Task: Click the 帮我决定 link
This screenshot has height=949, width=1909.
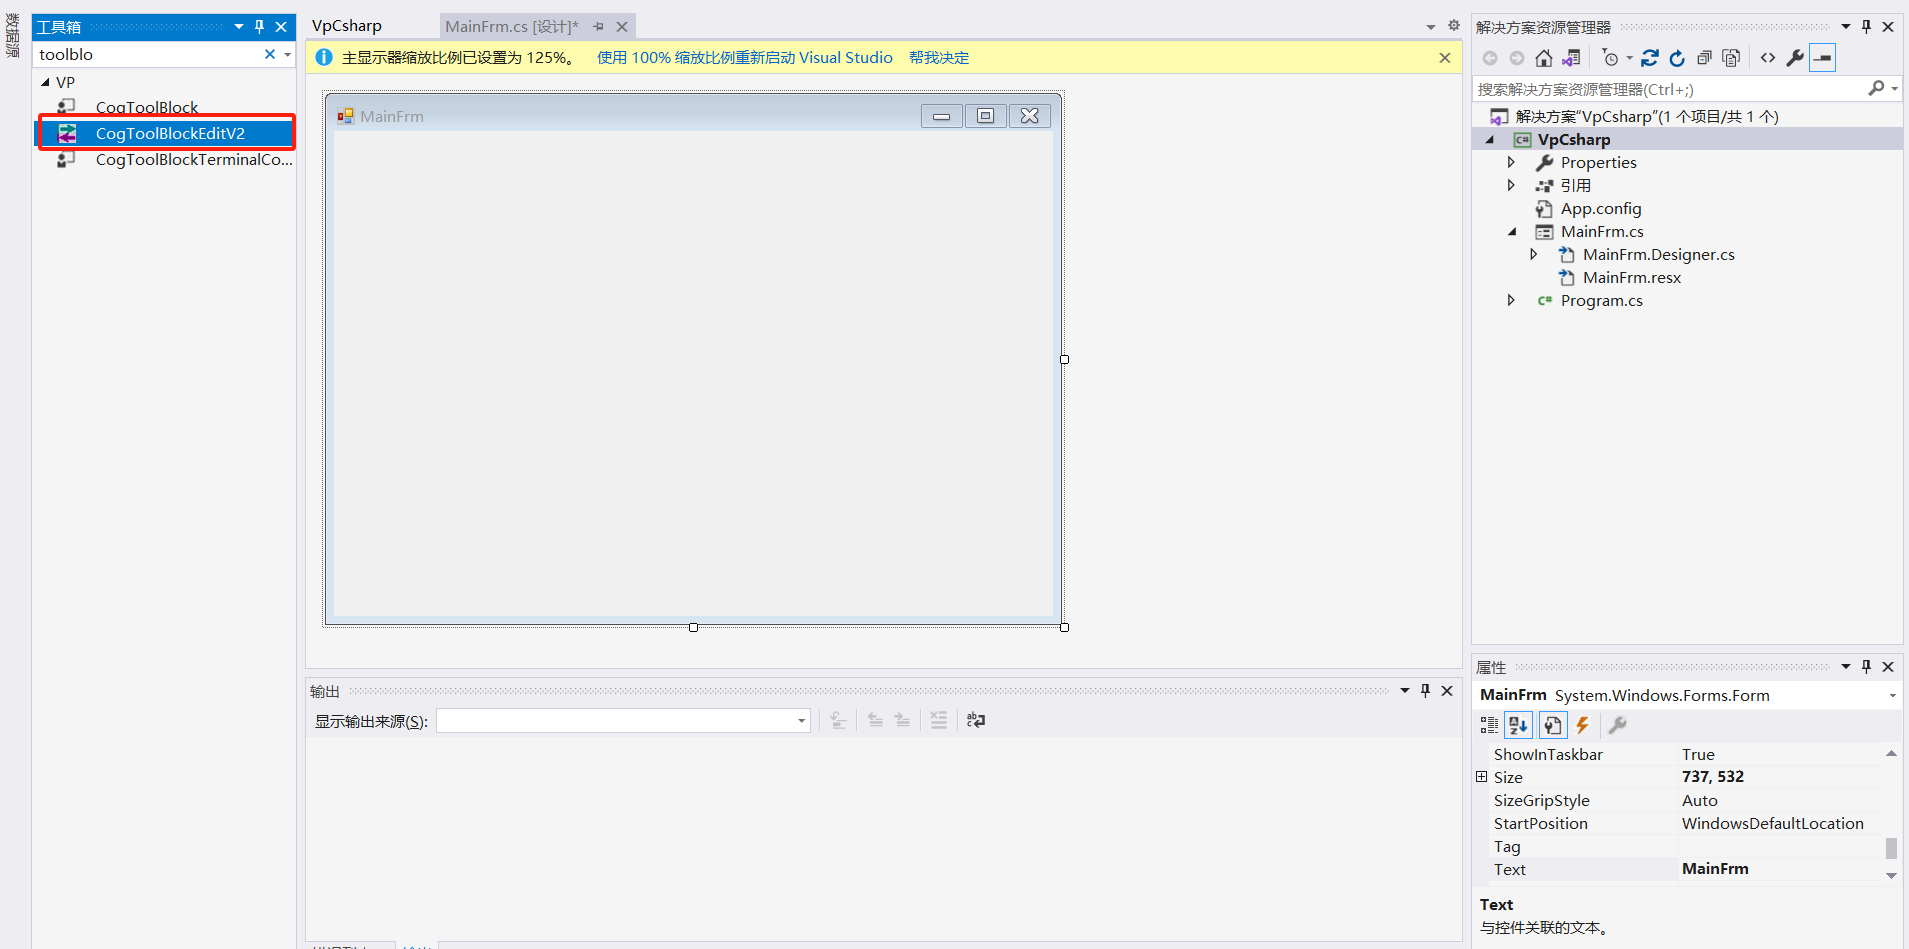Action: pos(938,57)
